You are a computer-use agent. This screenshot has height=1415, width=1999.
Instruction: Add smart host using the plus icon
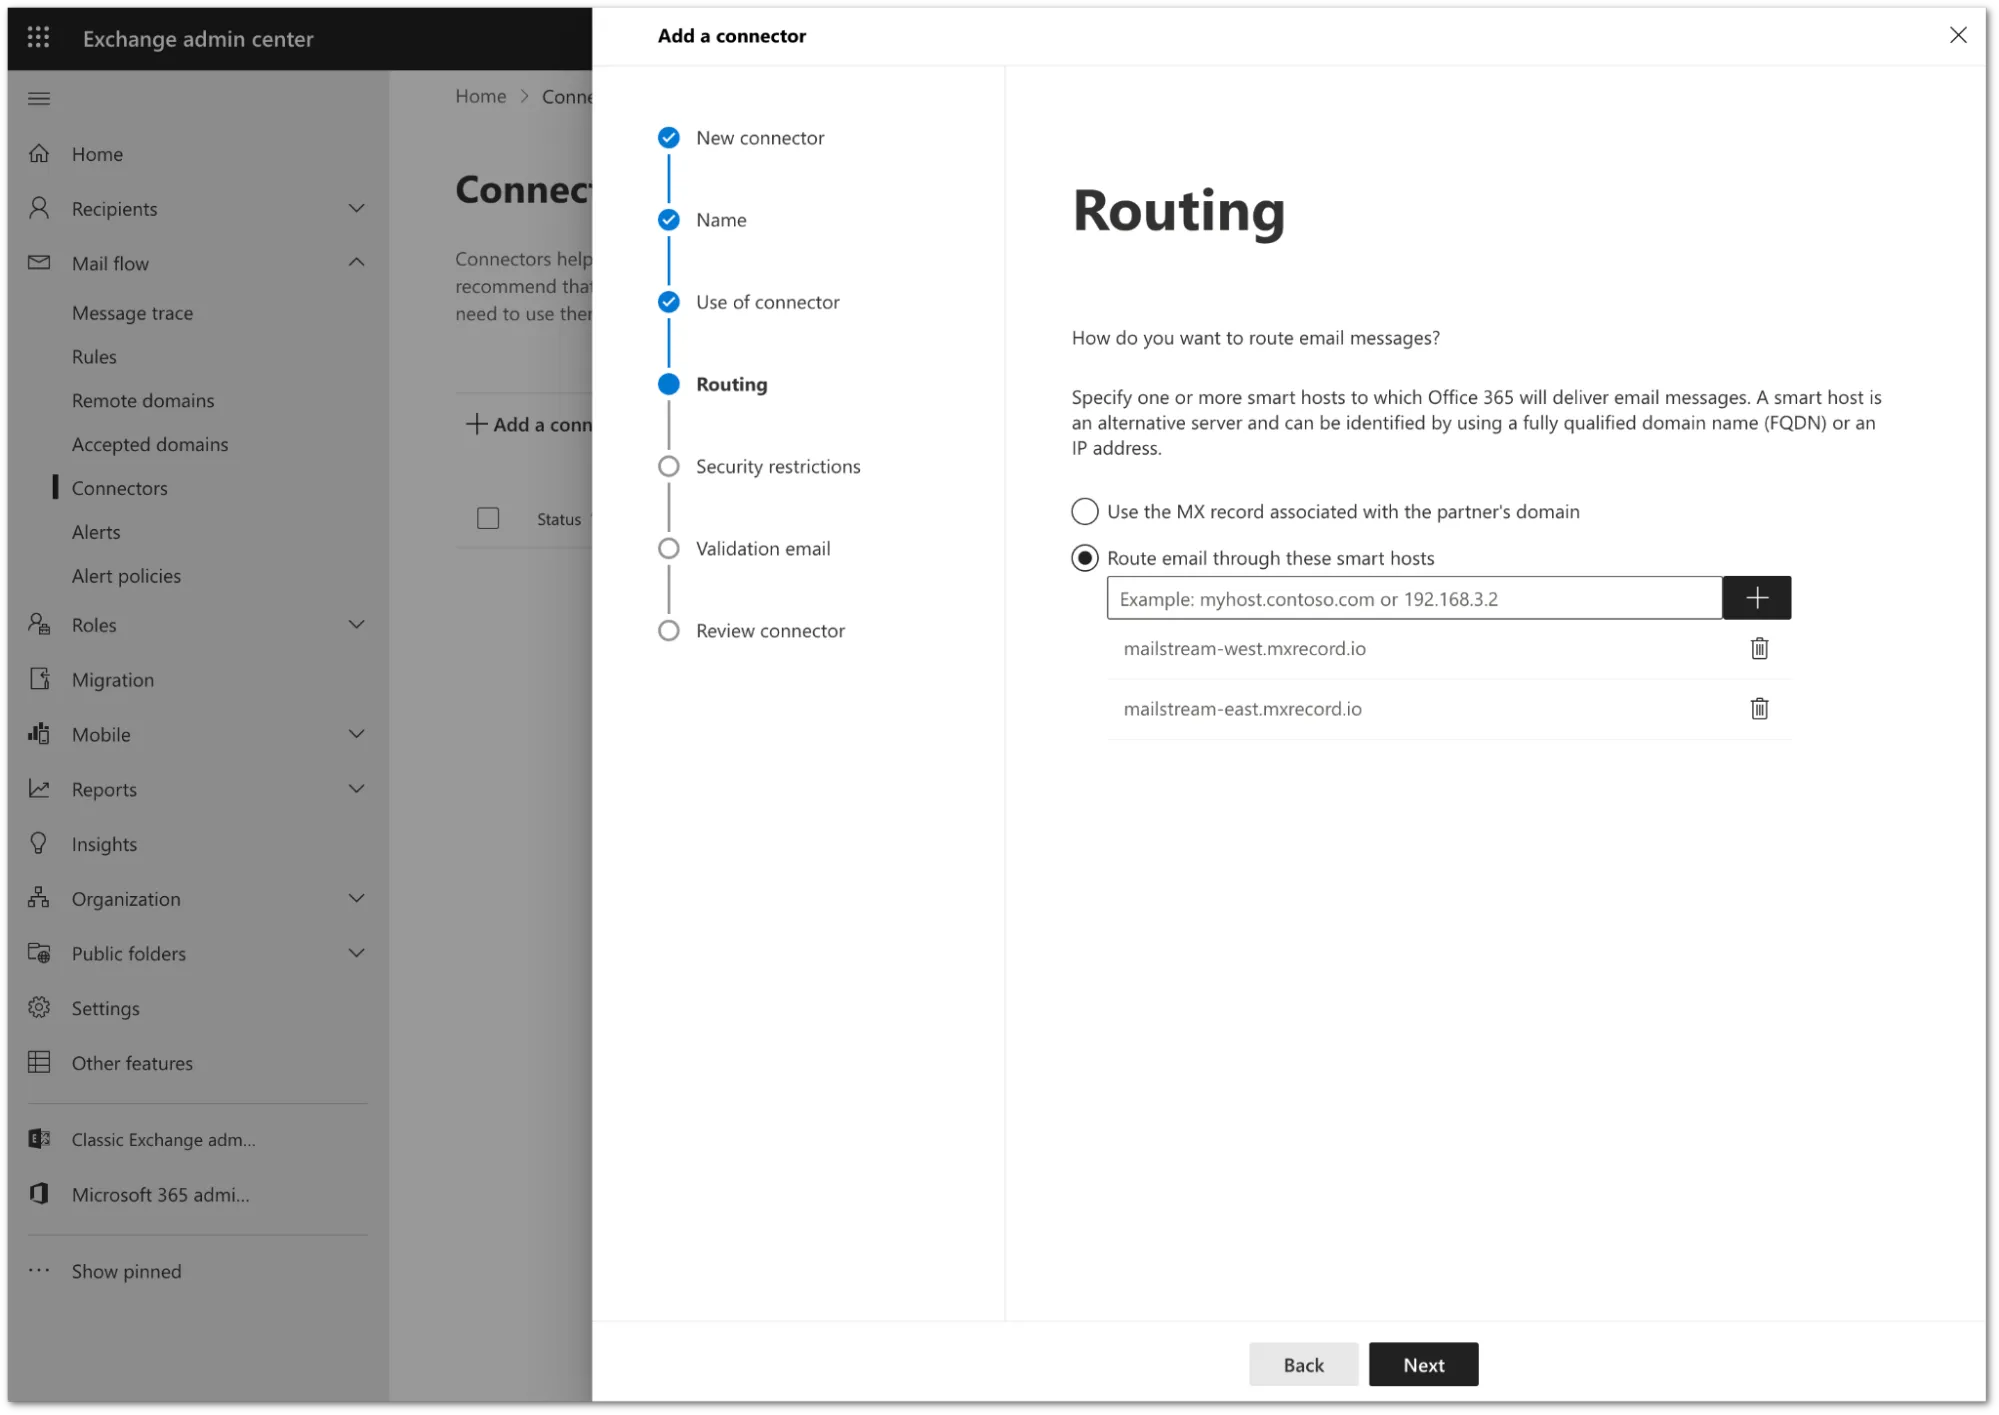pos(1757,598)
